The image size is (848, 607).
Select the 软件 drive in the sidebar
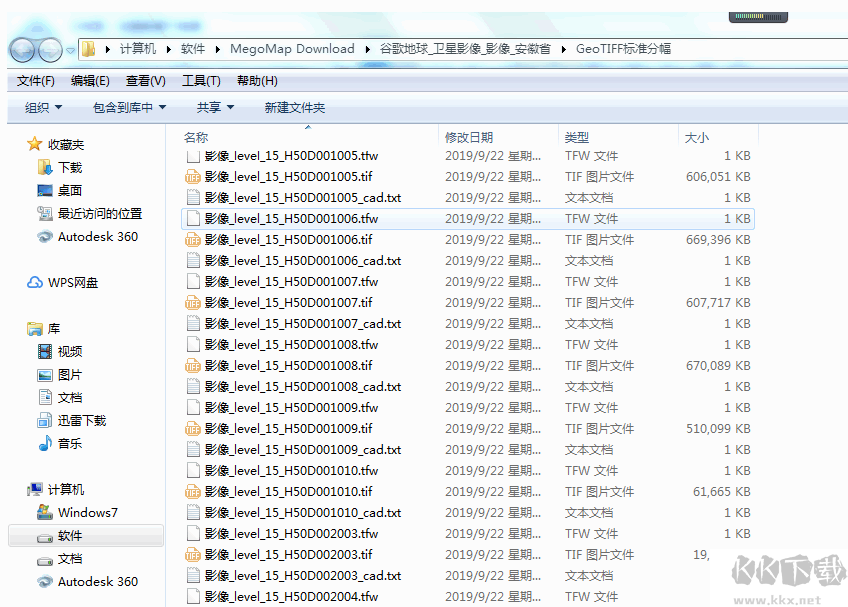pos(86,536)
